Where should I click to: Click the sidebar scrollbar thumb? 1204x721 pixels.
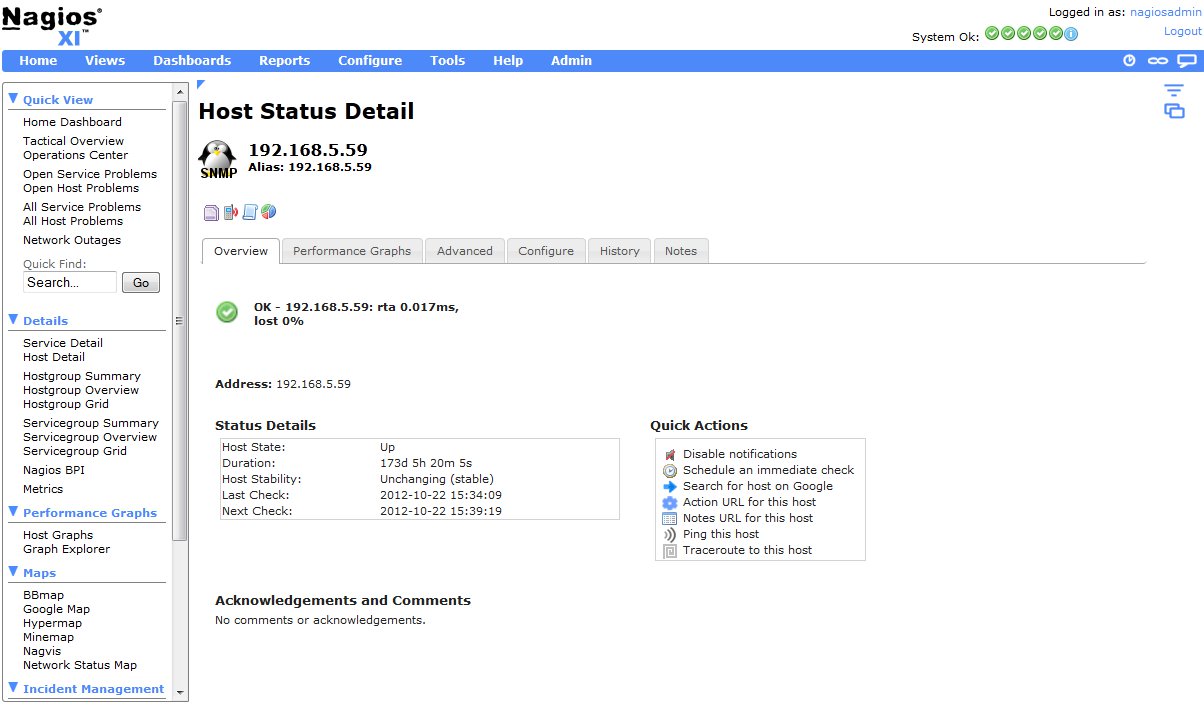[180, 320]
